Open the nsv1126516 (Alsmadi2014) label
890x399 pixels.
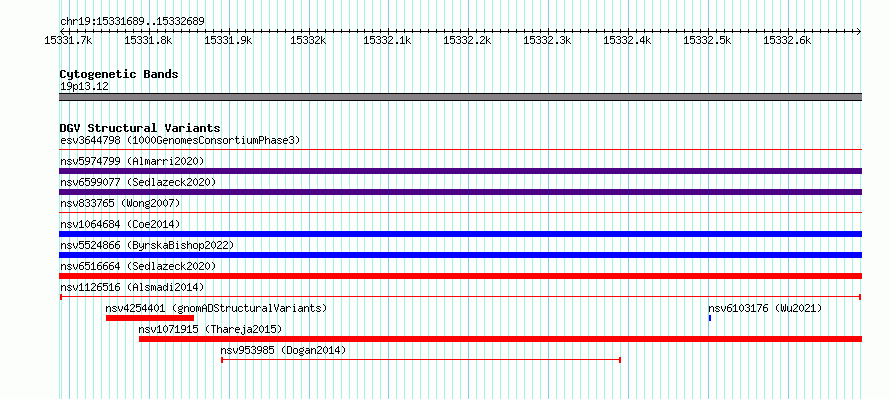point(132,287)
